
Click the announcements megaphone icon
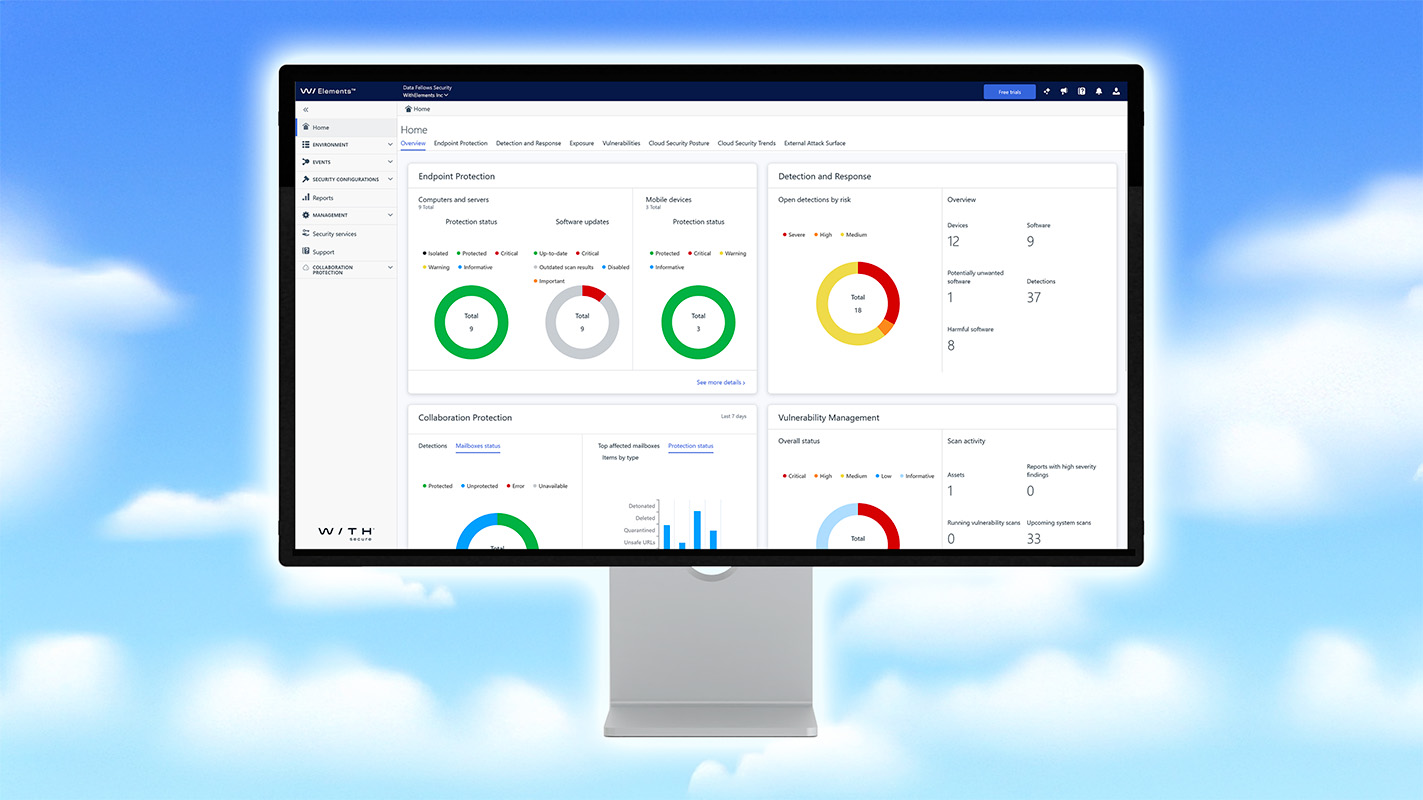1063,91
